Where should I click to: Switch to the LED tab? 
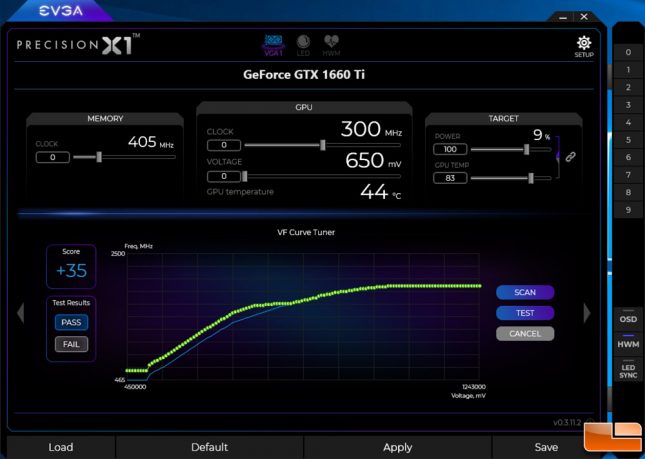tap(303, 45)
